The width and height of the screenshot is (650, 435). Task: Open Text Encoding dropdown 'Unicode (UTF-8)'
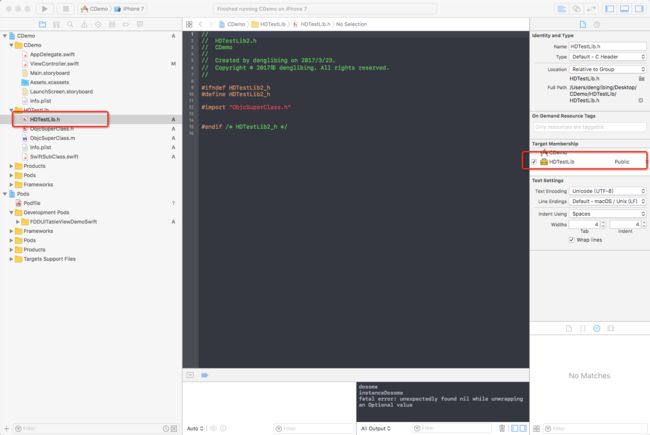coord(608,191)
